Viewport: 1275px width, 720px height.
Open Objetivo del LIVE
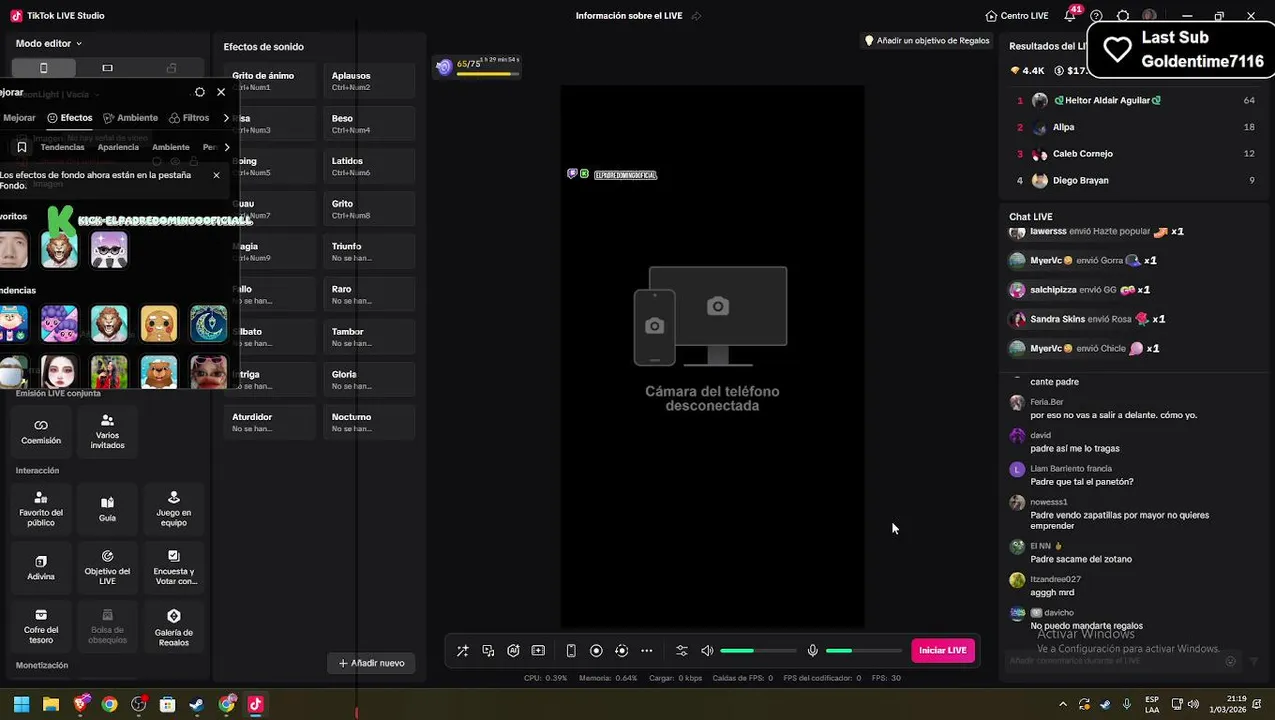tap(107, 568)
